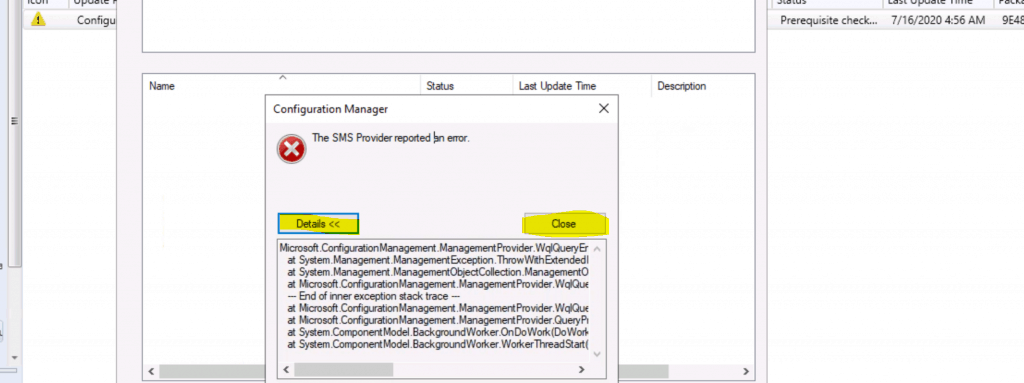
Task: Sort list by Status column header
Action: [466, 86]
